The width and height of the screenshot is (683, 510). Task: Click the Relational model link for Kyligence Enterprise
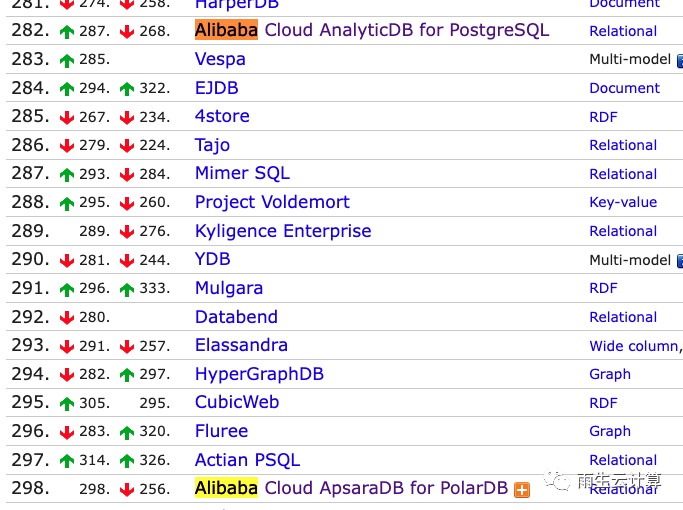623,231
